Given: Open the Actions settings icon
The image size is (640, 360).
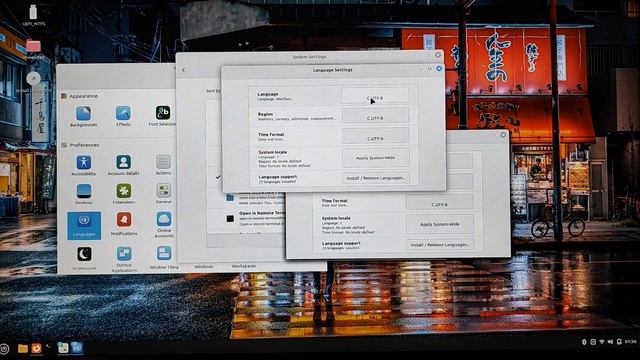Looking at the screenshot, I should (163, 165).
